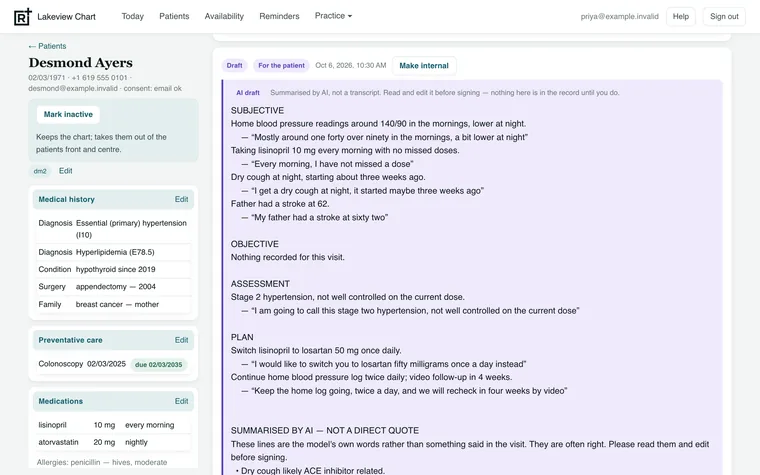Click the Oct 6, 2026, 10:30 AM timestamp

point(350,65)
